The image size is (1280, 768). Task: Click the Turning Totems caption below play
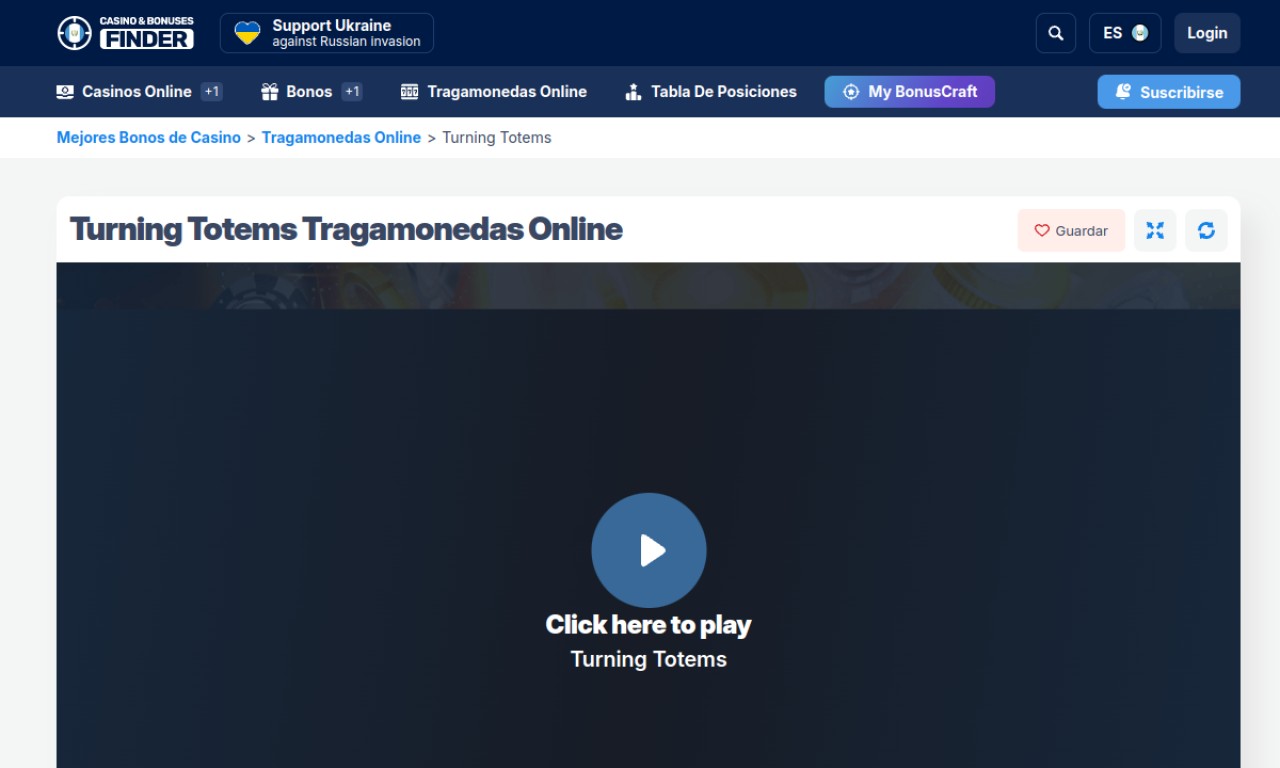(649, 659)
